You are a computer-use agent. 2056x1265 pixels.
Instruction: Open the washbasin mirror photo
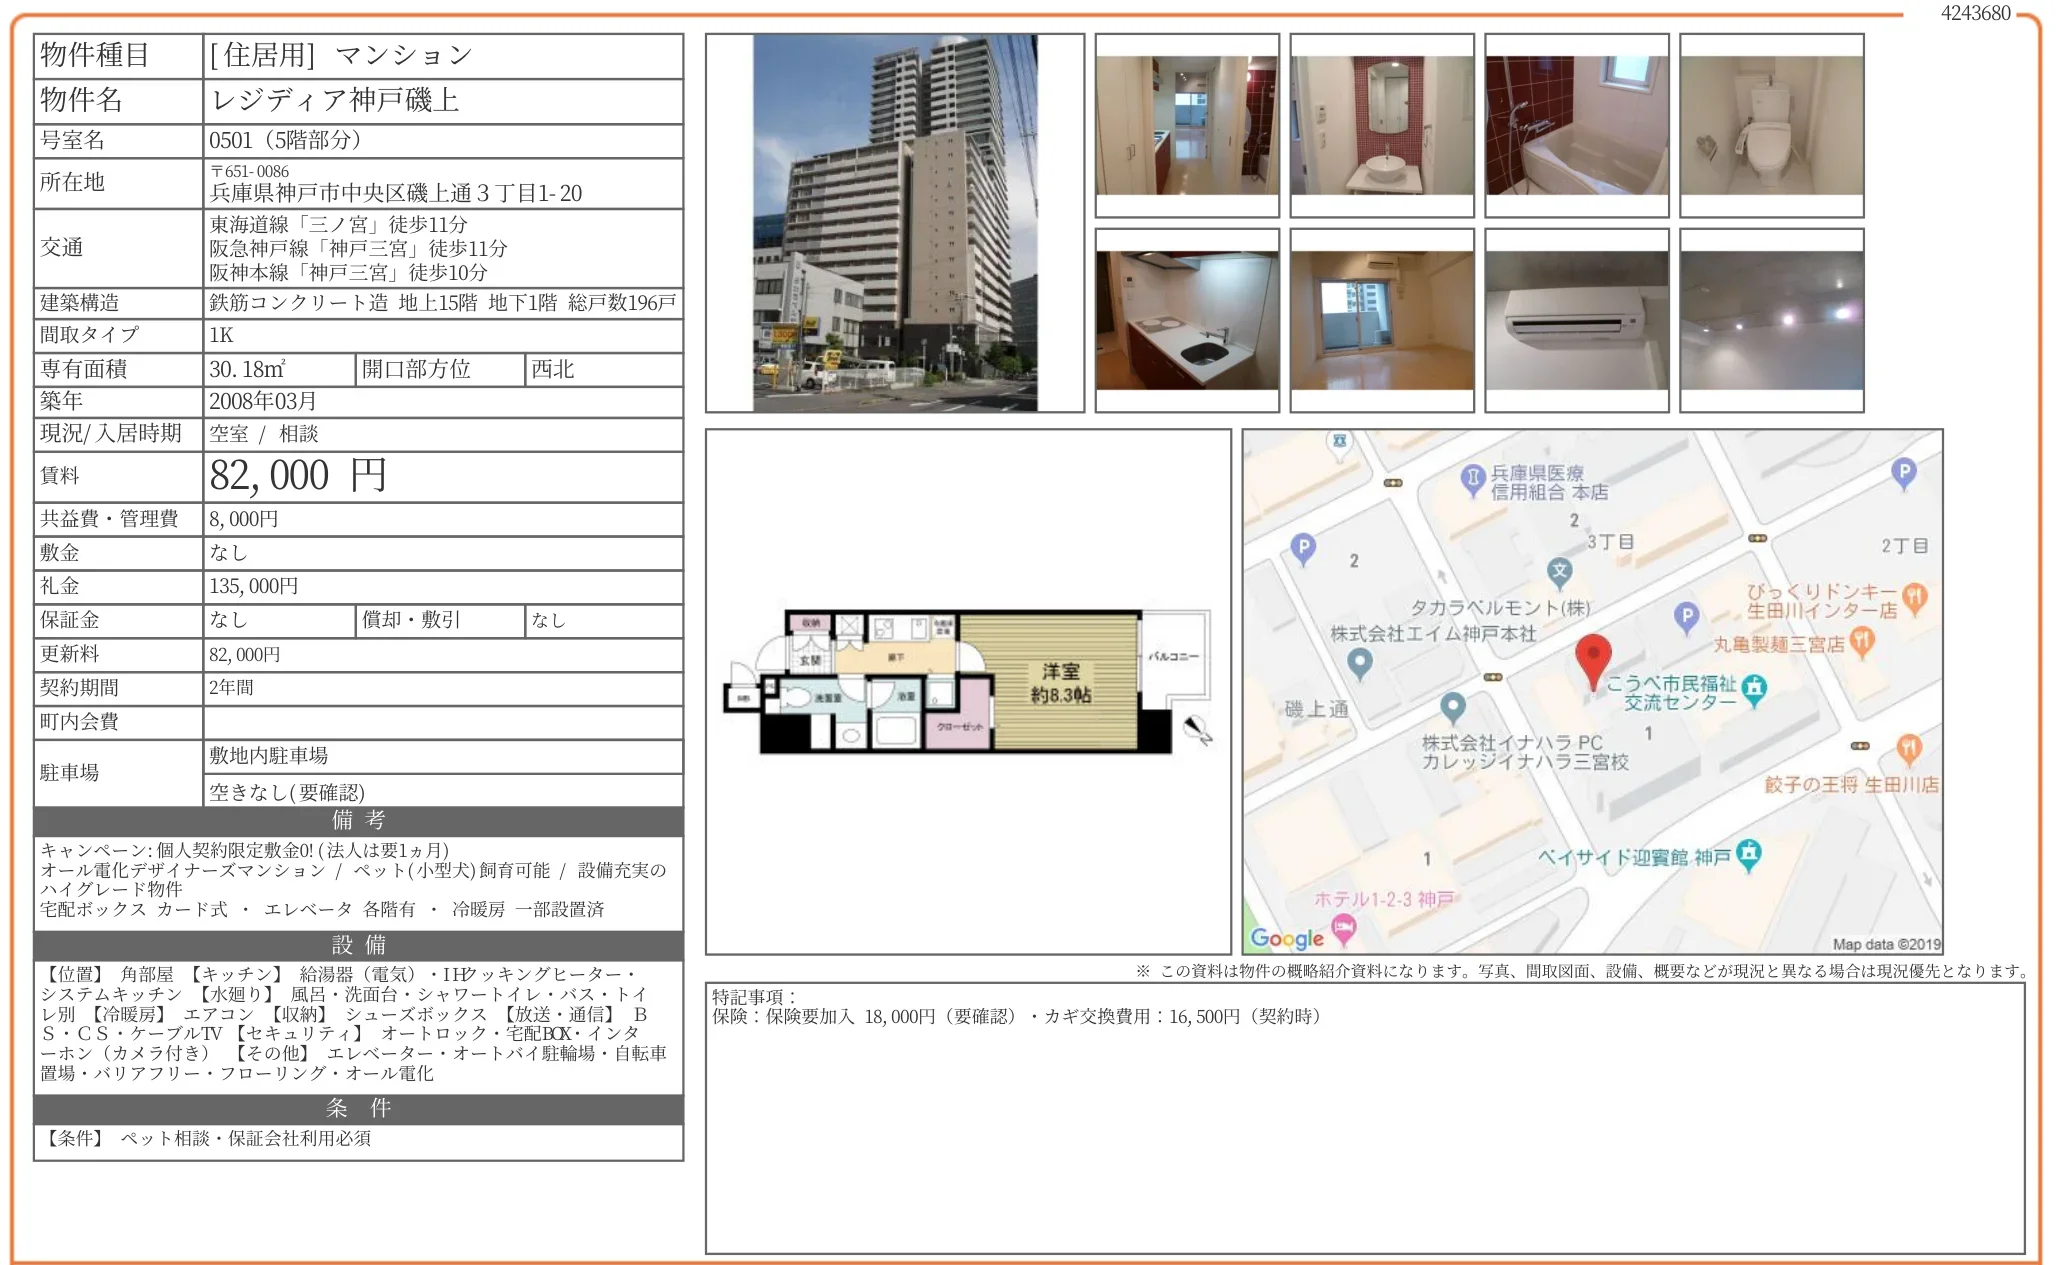(1381, 125)
